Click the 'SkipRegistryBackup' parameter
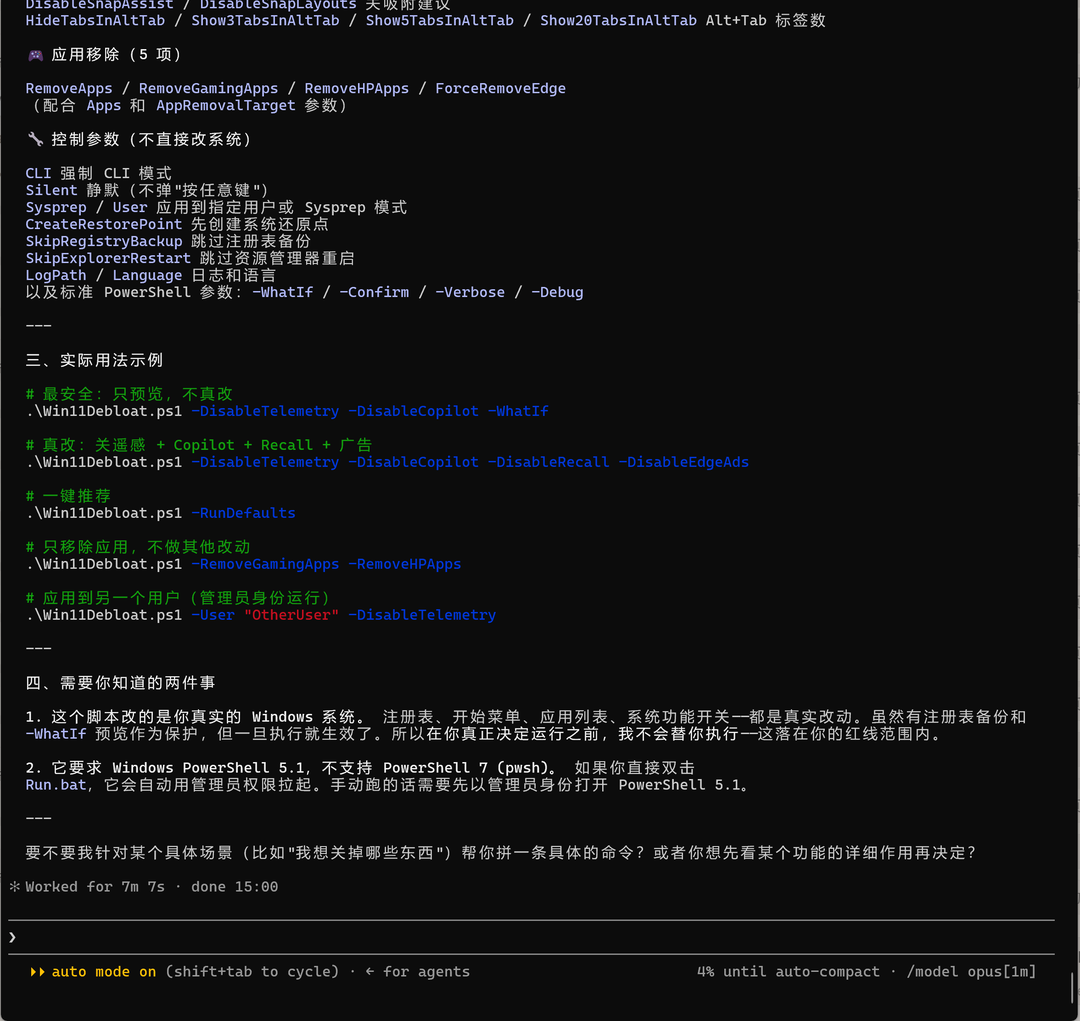Screen dimensions: 1080x1021 [x=103, y=241]
